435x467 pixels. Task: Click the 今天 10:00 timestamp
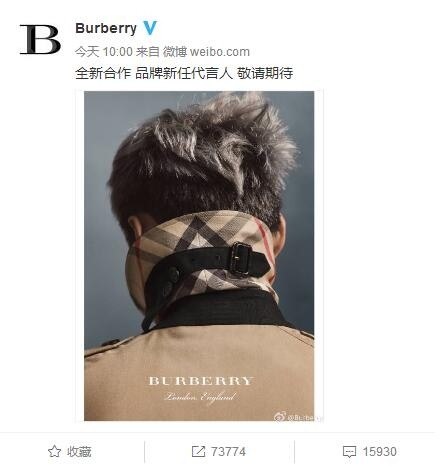[104, 52]
